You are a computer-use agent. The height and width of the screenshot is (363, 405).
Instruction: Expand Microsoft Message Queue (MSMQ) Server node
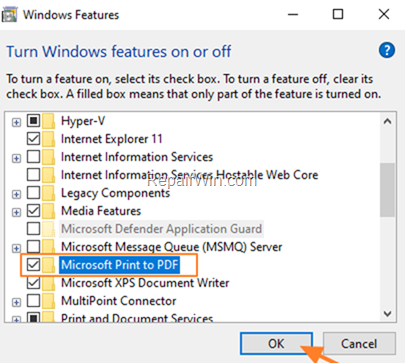pos(16,248)
